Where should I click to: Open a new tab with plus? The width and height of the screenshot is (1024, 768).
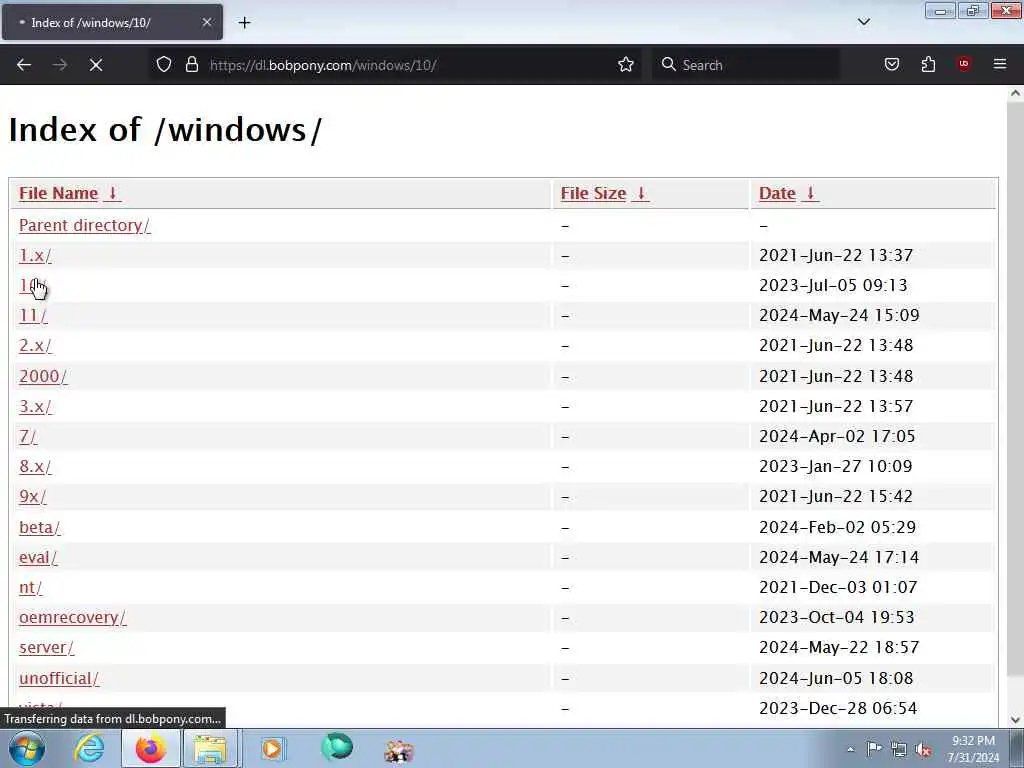244,22
